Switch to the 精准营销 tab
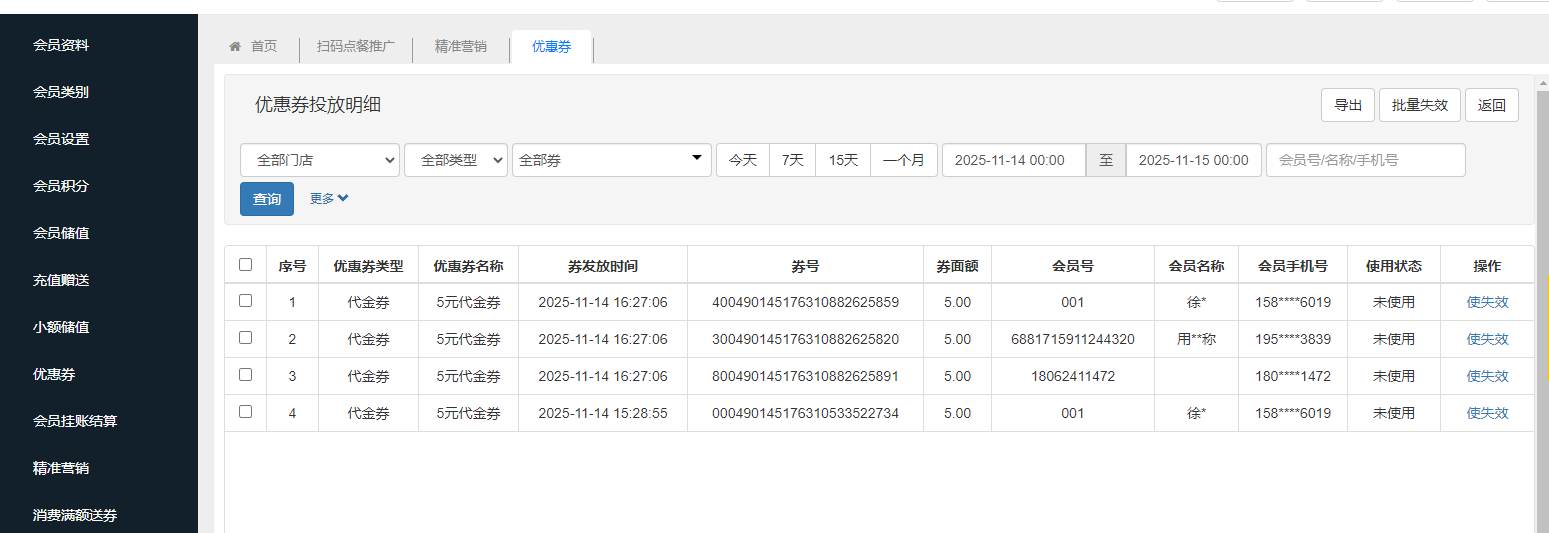 pos(461,46)
